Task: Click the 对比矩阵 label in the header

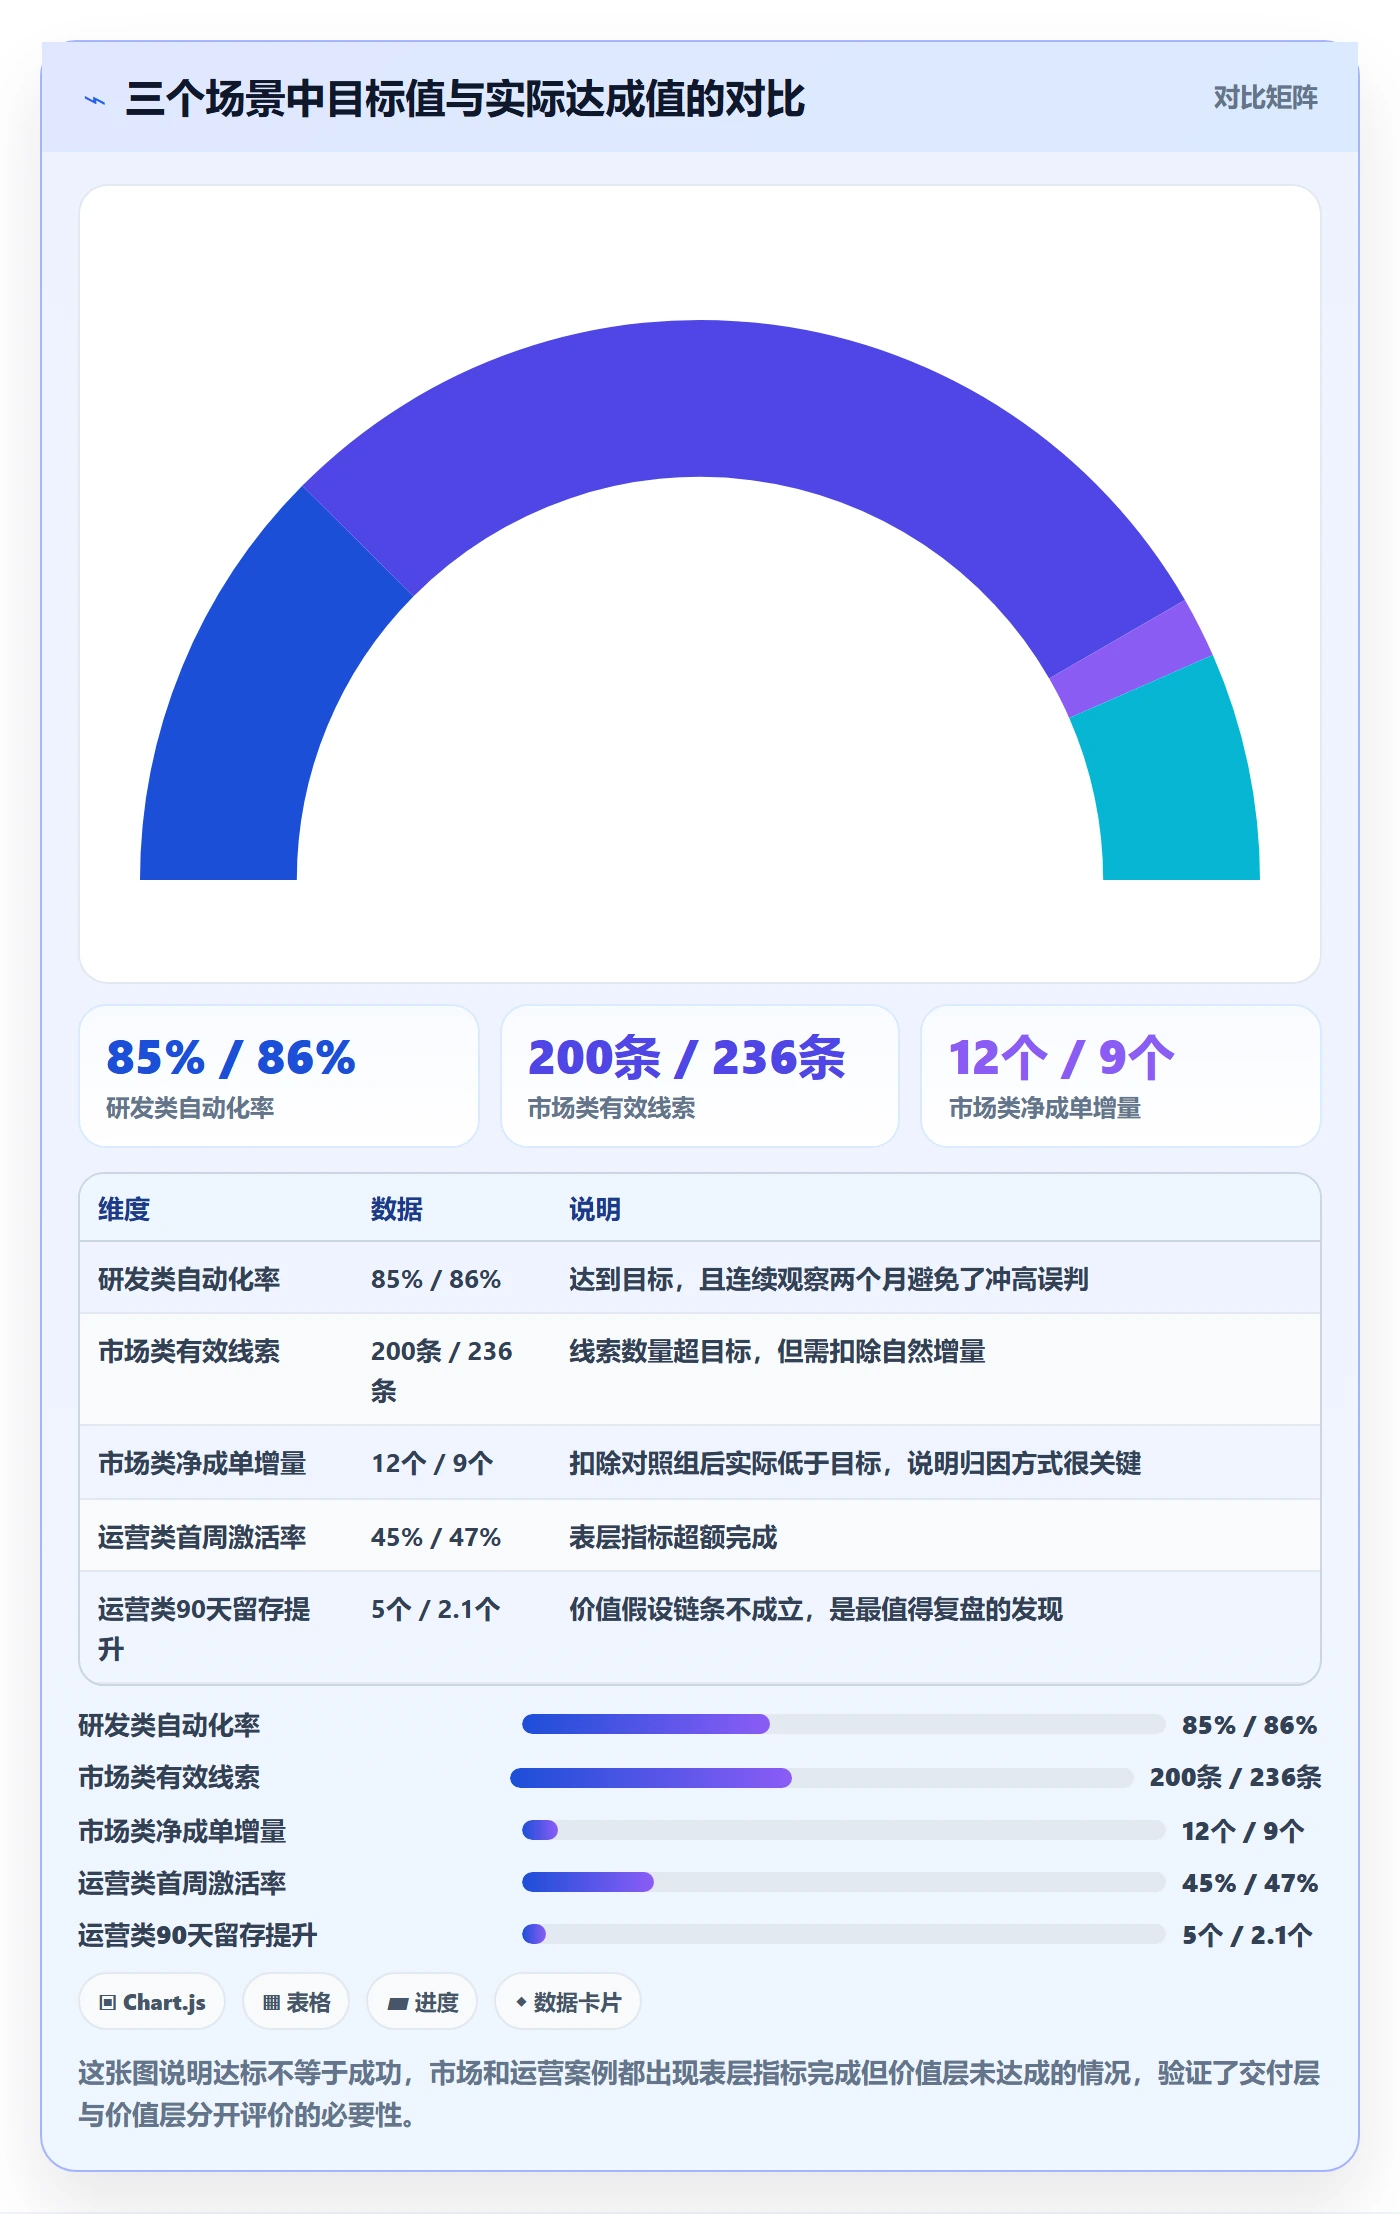Action: point(1265,97)
